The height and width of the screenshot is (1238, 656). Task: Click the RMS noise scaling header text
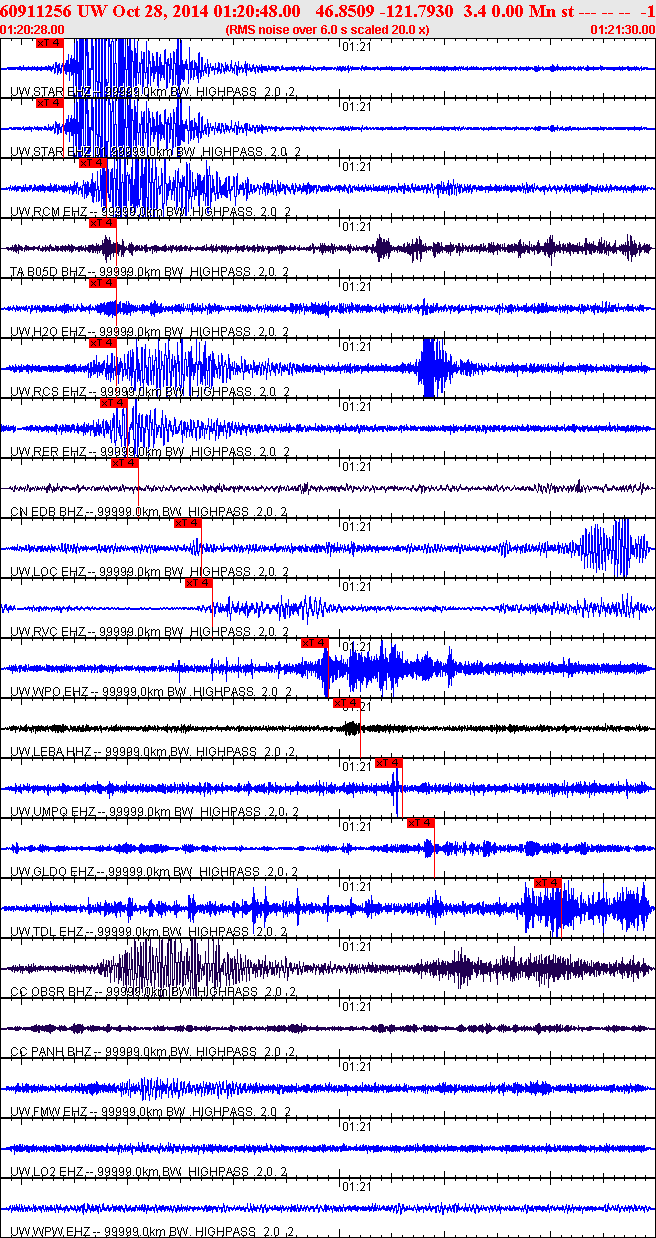[x=328, y=30]
